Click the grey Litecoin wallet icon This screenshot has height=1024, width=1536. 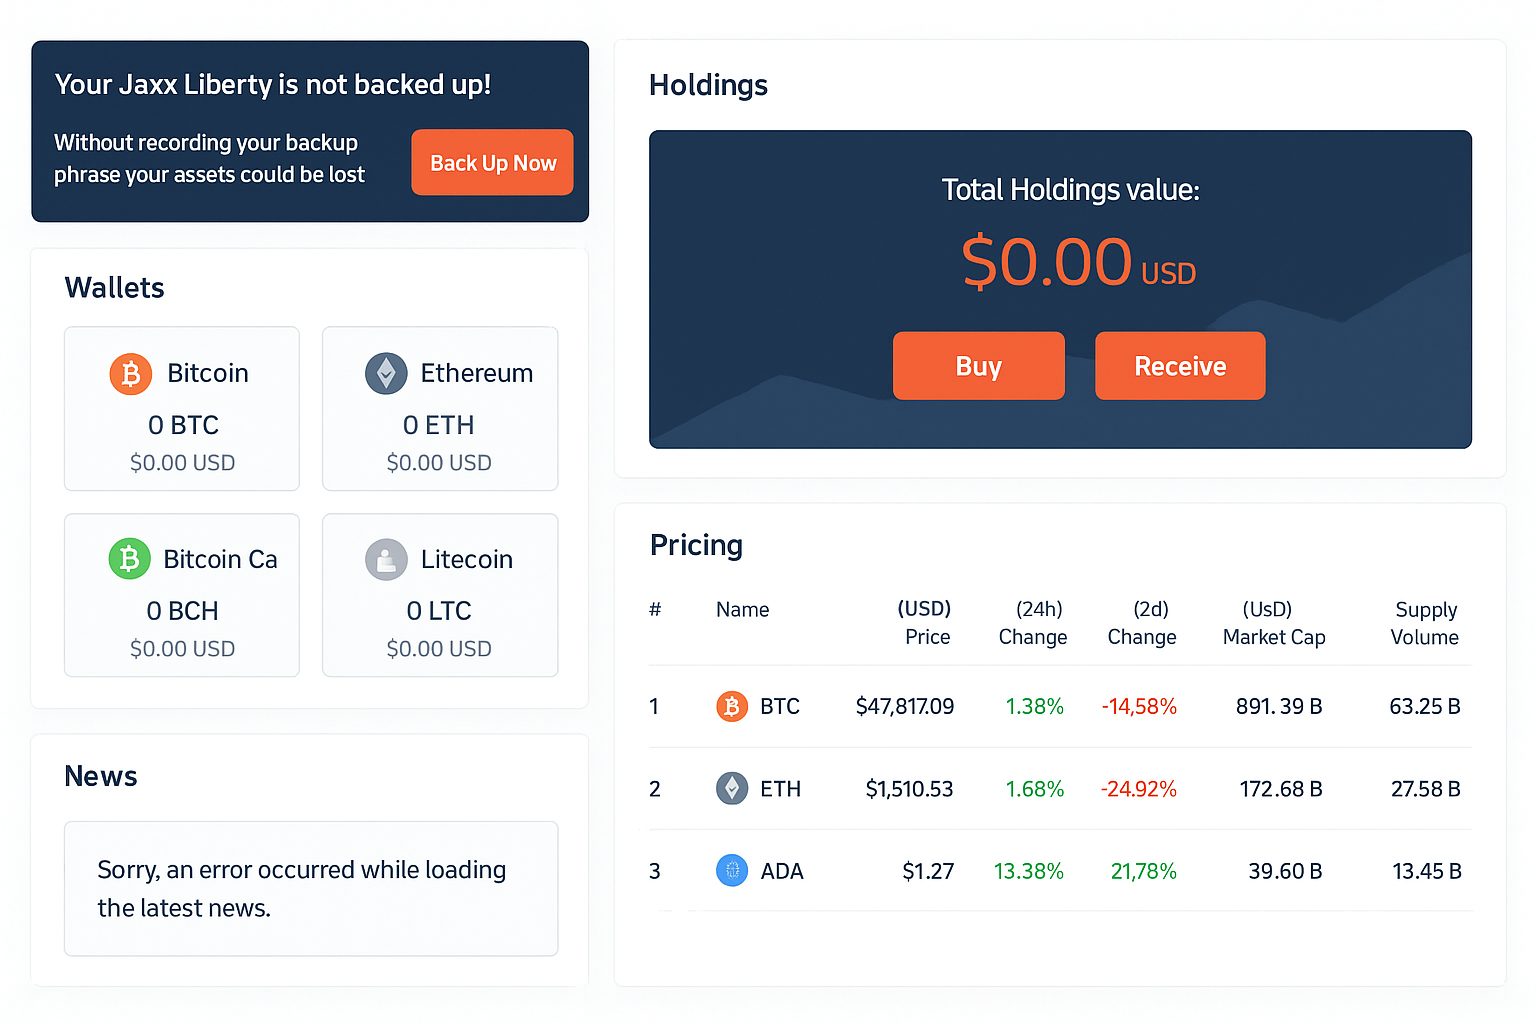(386, 560)
